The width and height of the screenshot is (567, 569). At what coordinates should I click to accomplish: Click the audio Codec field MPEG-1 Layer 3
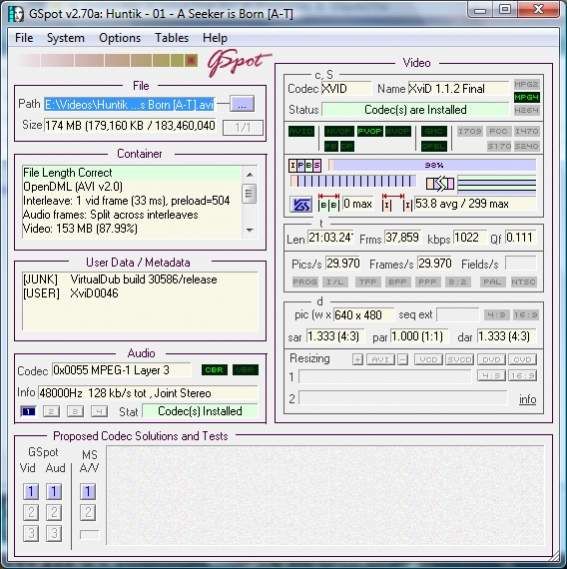point(121,370)
